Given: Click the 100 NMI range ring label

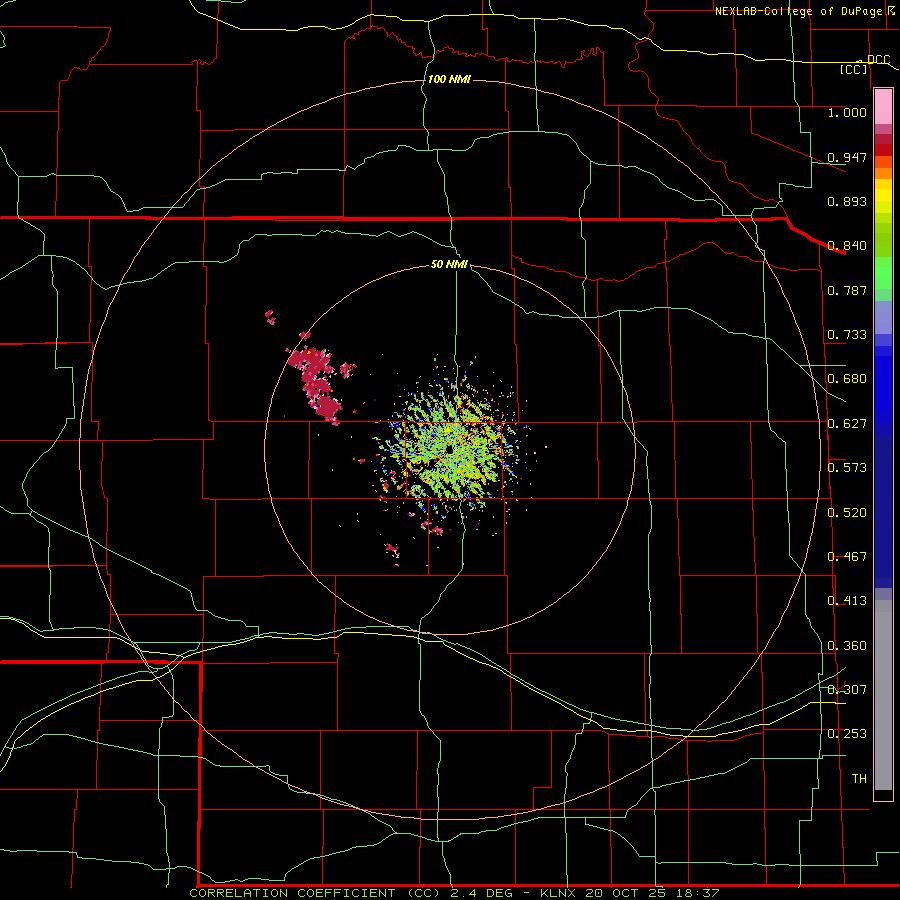Looking at the screenshot, I should click(x=449, y=79).
